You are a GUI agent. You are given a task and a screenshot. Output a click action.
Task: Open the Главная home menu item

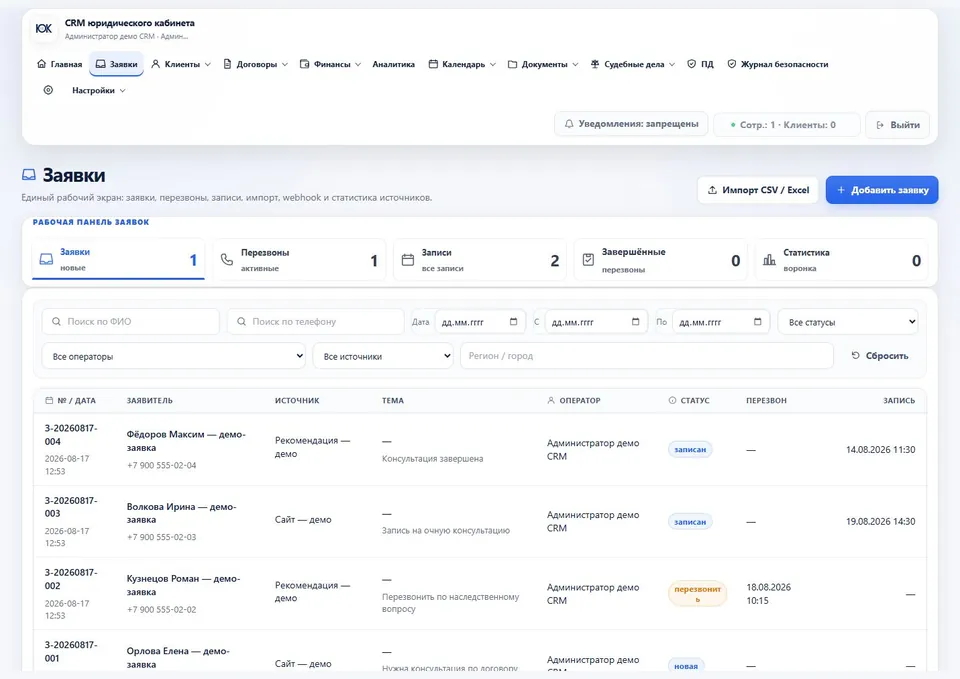tap(59, 64)
